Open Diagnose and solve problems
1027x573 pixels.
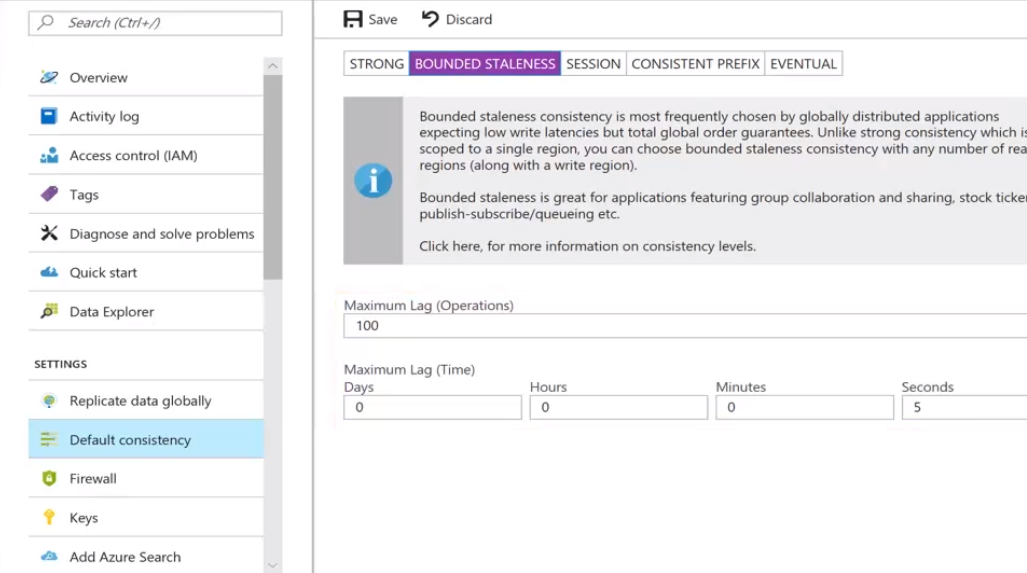click(146, 233)
